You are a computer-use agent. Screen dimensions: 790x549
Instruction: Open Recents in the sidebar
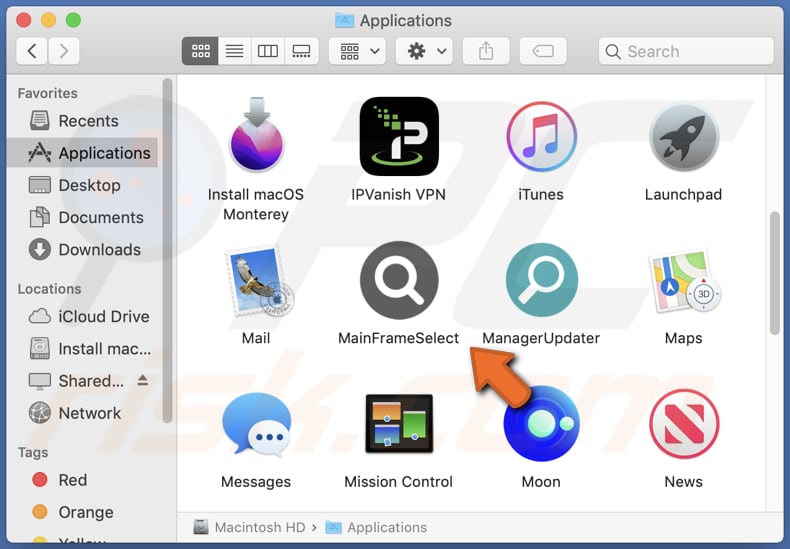coord(82,121)
